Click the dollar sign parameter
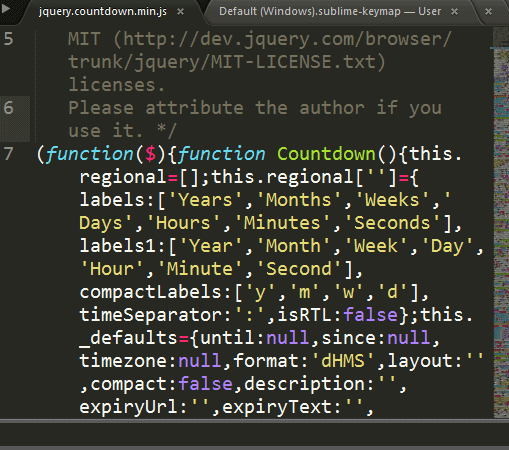The width and height of the screenshot is (509, 450). click(x=150, y=154)
